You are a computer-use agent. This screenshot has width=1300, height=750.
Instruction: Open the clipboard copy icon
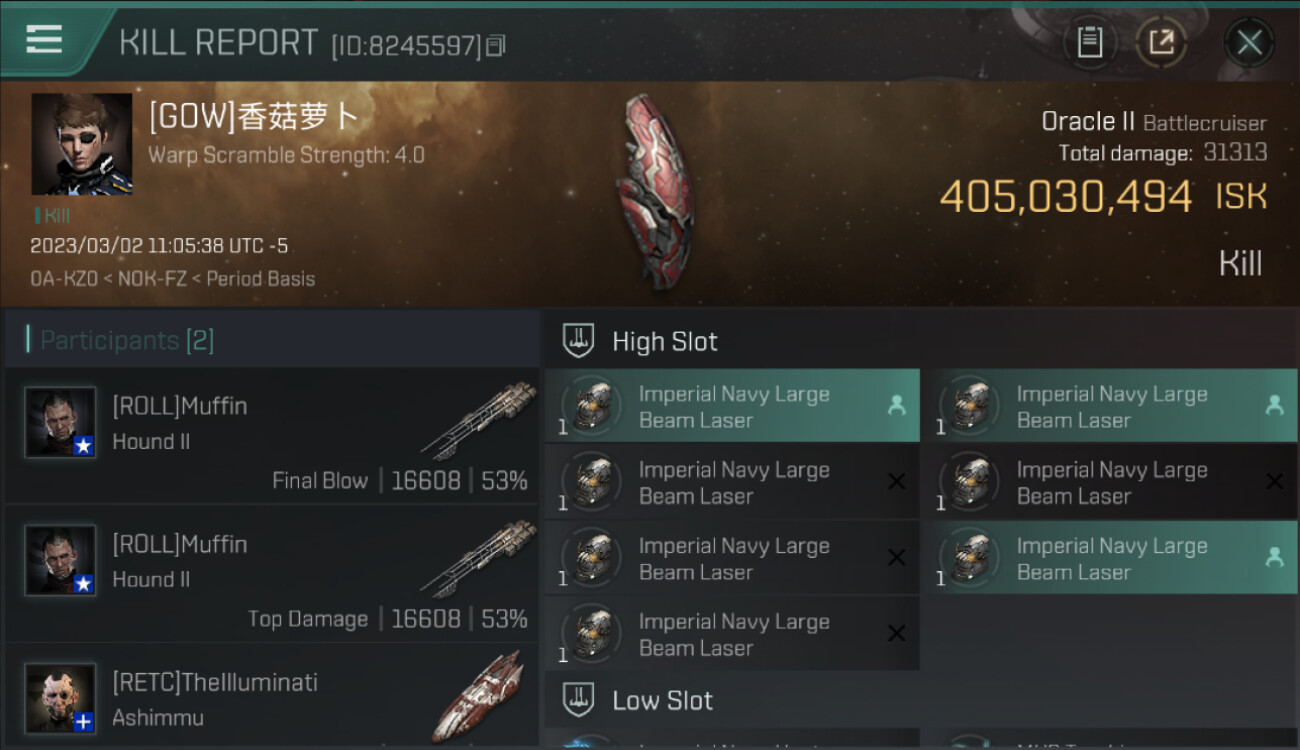(x=1089, y=42)
